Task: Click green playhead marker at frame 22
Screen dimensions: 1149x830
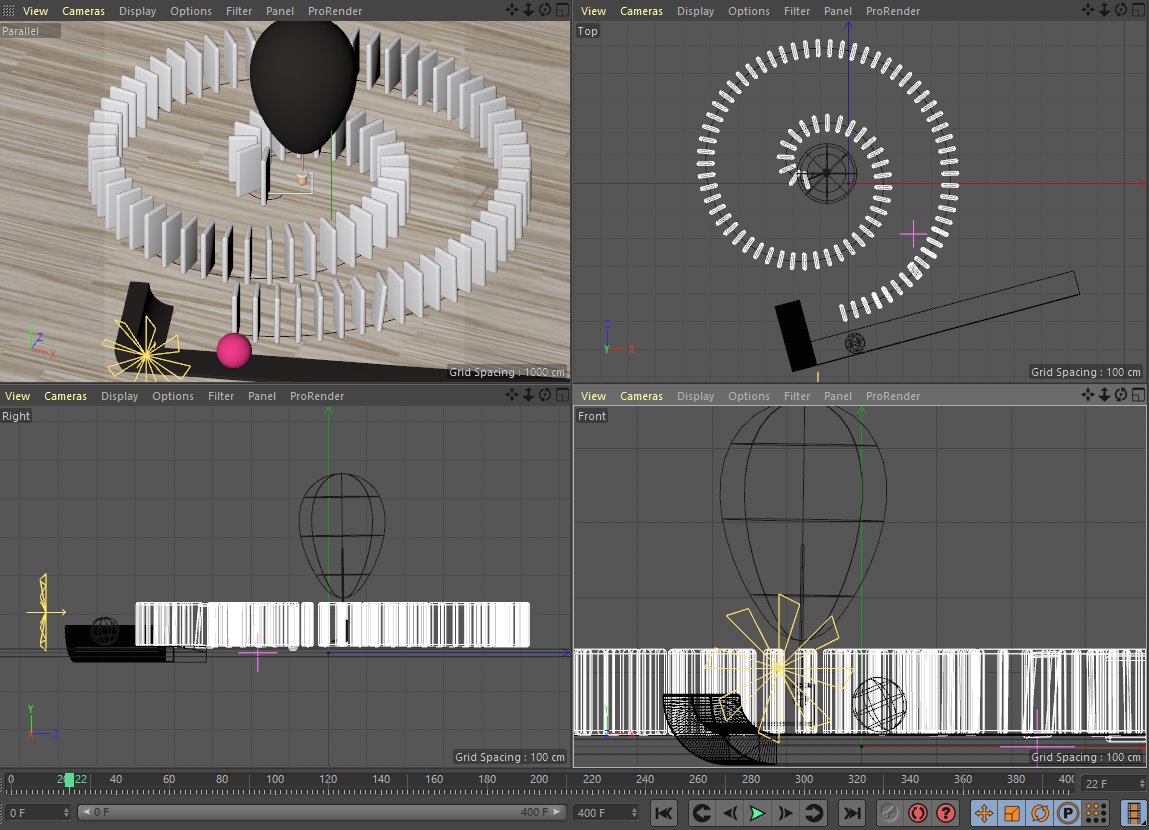Action: [x=69, y=780]
